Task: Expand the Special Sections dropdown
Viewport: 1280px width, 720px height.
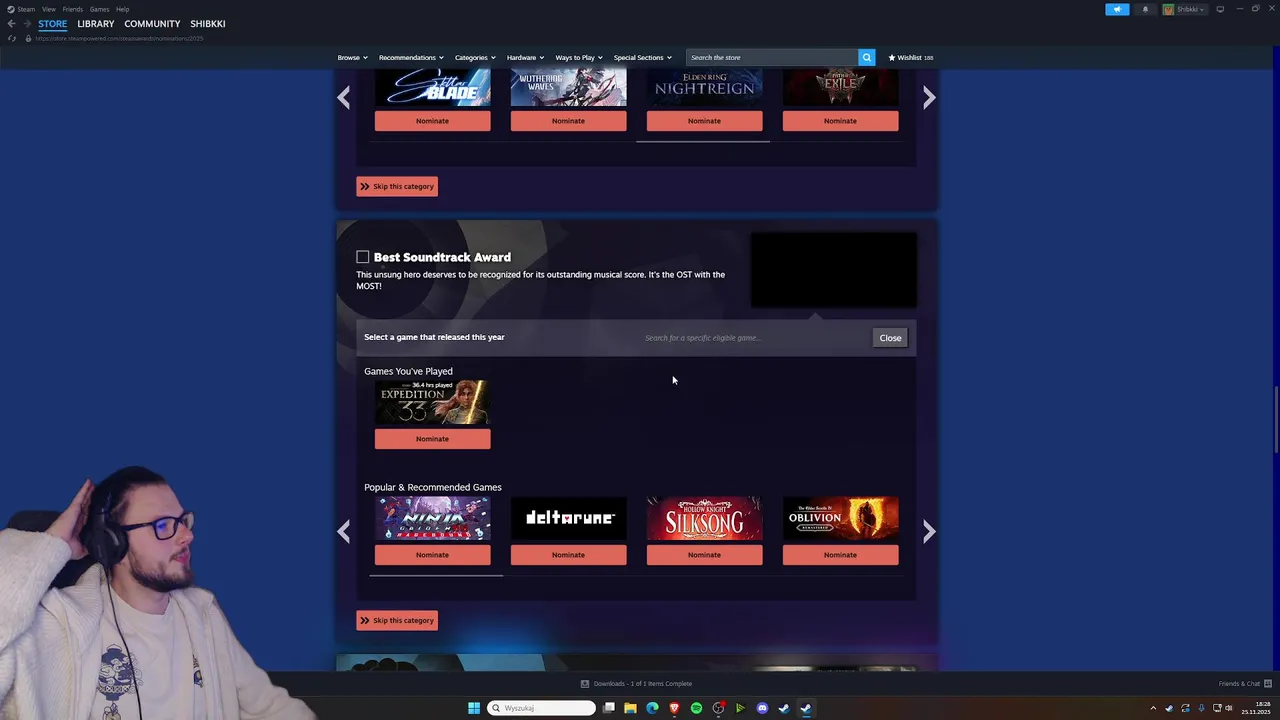Action: [642, 57]
